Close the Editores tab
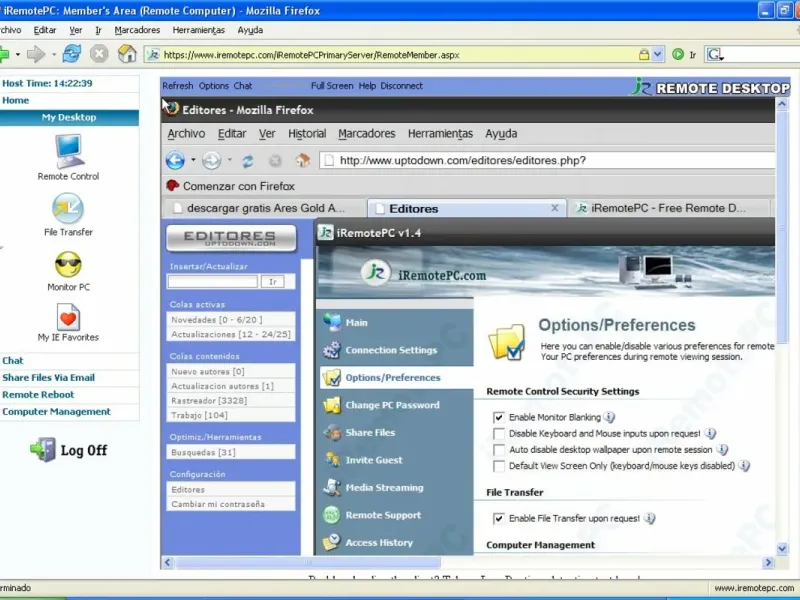Viewport: 800px width, 600px height. pyautogui.click(x=555, y=208)
